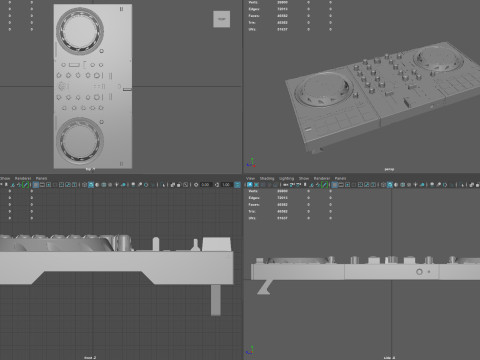This screenshot has height=360, width=480.
Task: Toggle X-Ray Active Components in front panel
Action: tap(179, 185)
